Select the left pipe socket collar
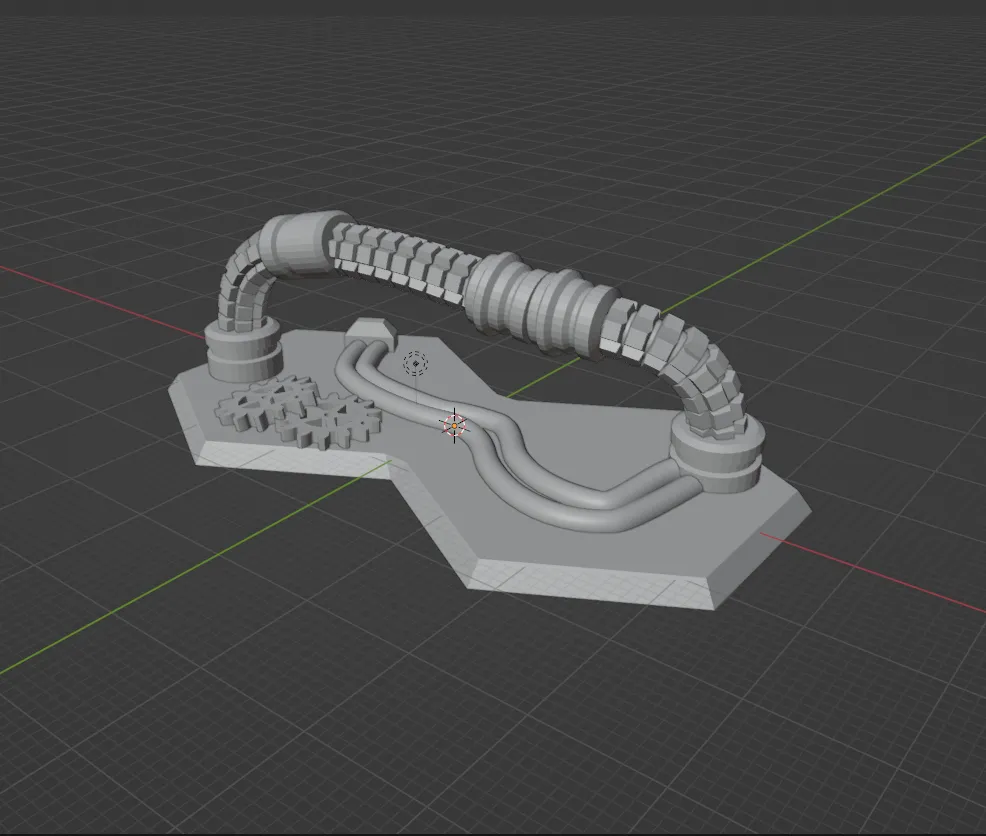The image size is (986, 836). 243,349
